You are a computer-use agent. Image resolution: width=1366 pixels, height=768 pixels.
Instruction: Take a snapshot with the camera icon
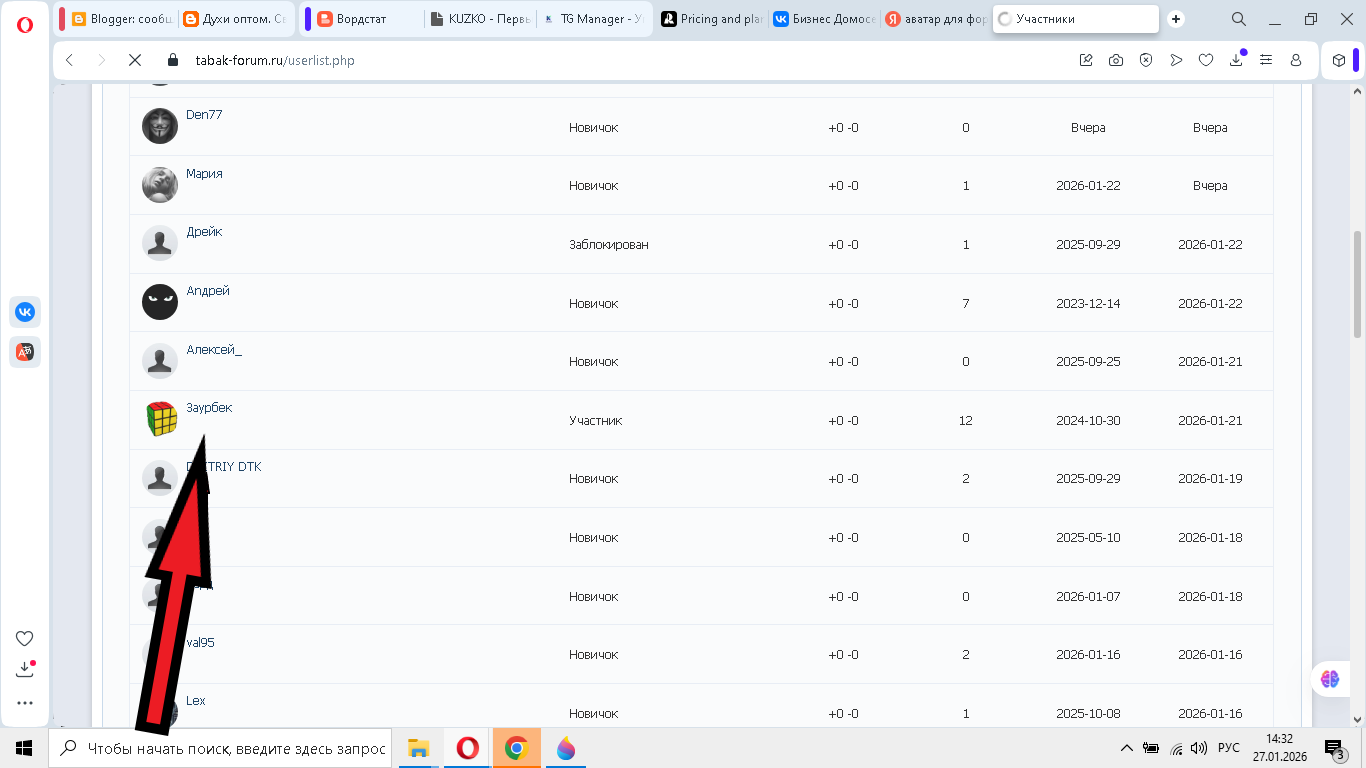1116,60
